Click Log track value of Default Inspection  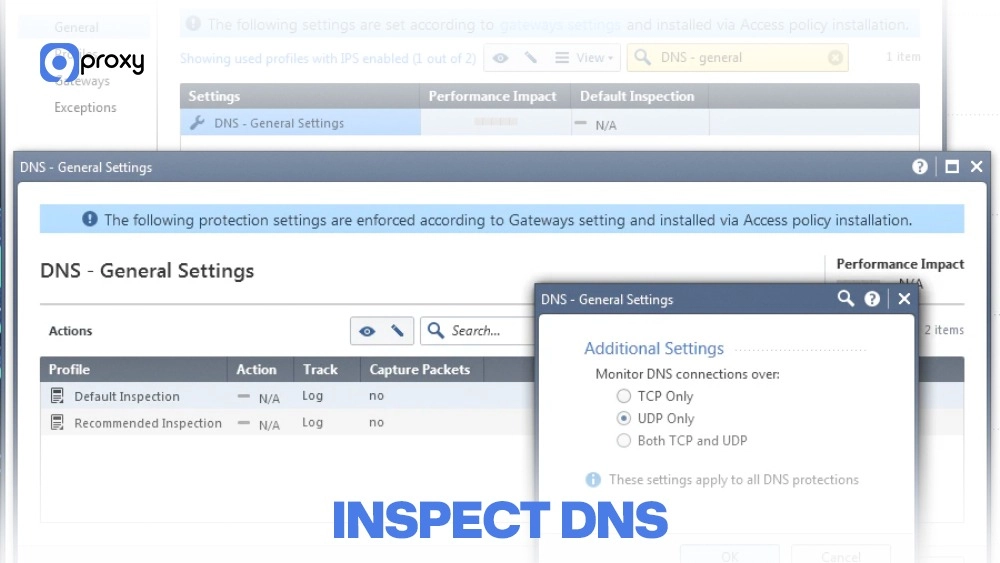312,396
